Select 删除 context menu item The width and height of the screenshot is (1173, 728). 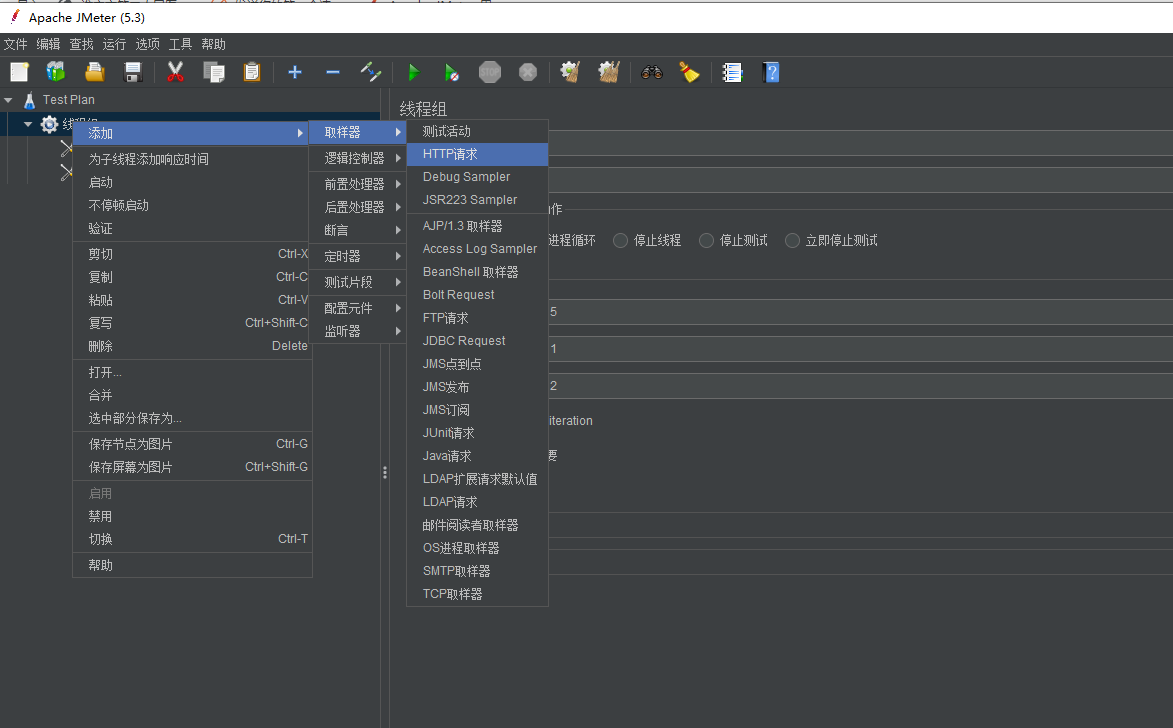point(192,346)
